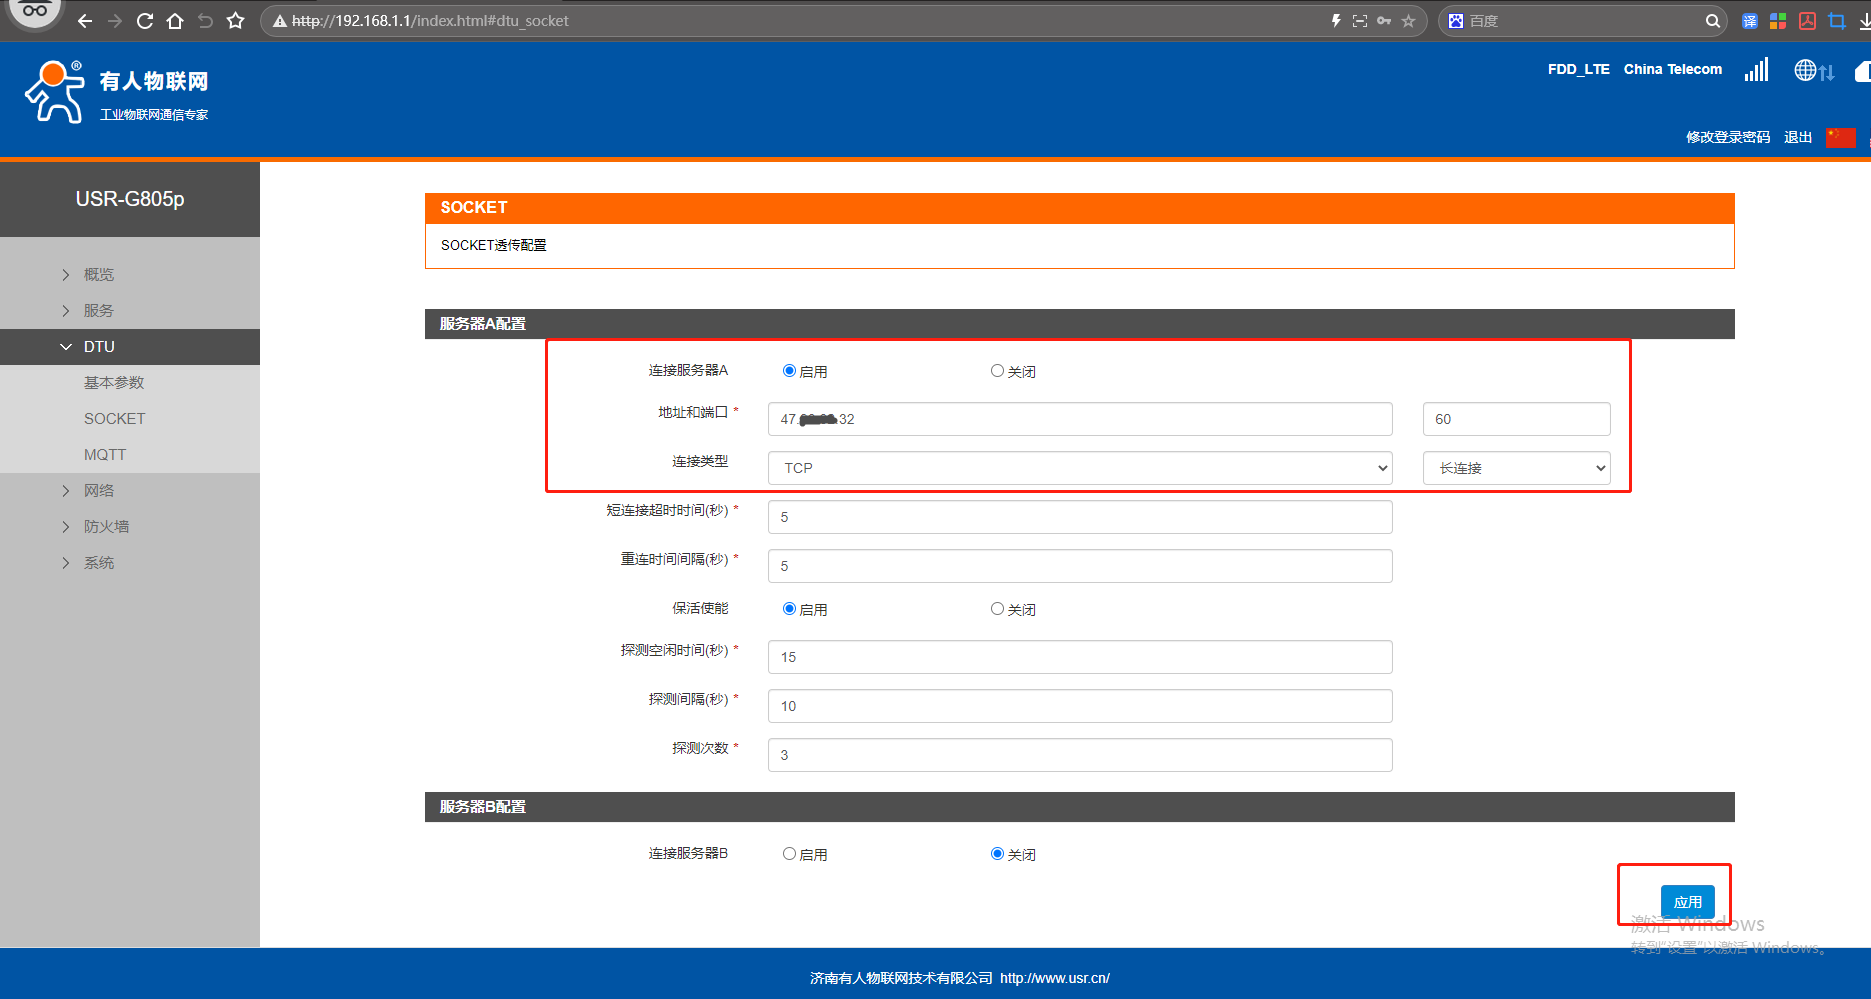Click the screenshot crop tool icon
1871x999 pixels.
(x=1836, y=21)
